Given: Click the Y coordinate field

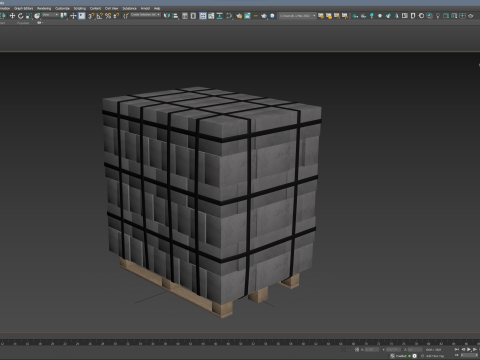Looking at the screenshot, I should point(393,350).
